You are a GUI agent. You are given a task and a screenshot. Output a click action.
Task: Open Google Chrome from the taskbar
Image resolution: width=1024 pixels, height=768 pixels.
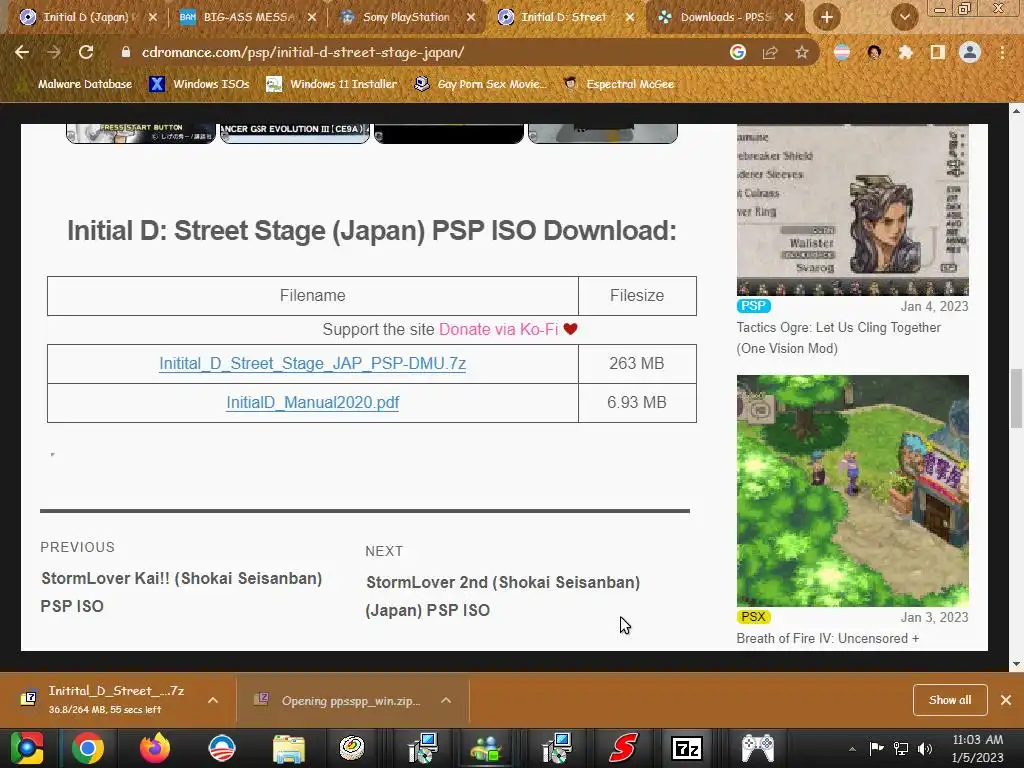pos(88,748)
